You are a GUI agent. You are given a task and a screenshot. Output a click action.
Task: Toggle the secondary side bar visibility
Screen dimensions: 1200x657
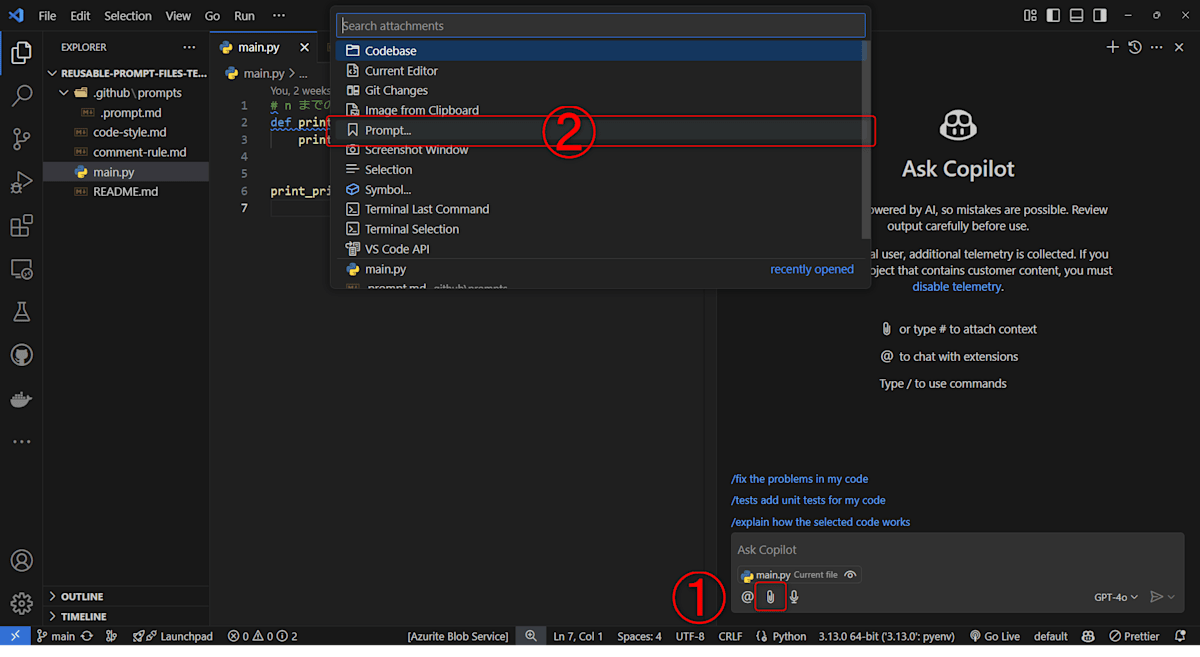coord(1100,15)
